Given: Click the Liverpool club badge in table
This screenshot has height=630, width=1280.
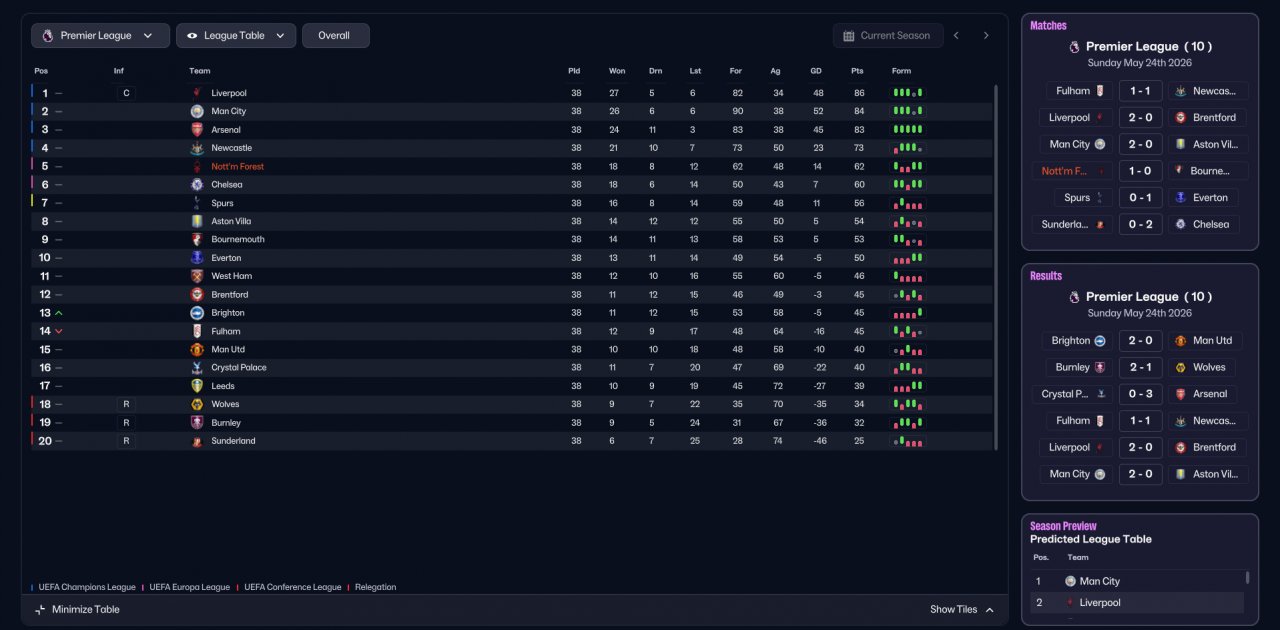Looking at the screenshot, I should (x=197, y=93).
